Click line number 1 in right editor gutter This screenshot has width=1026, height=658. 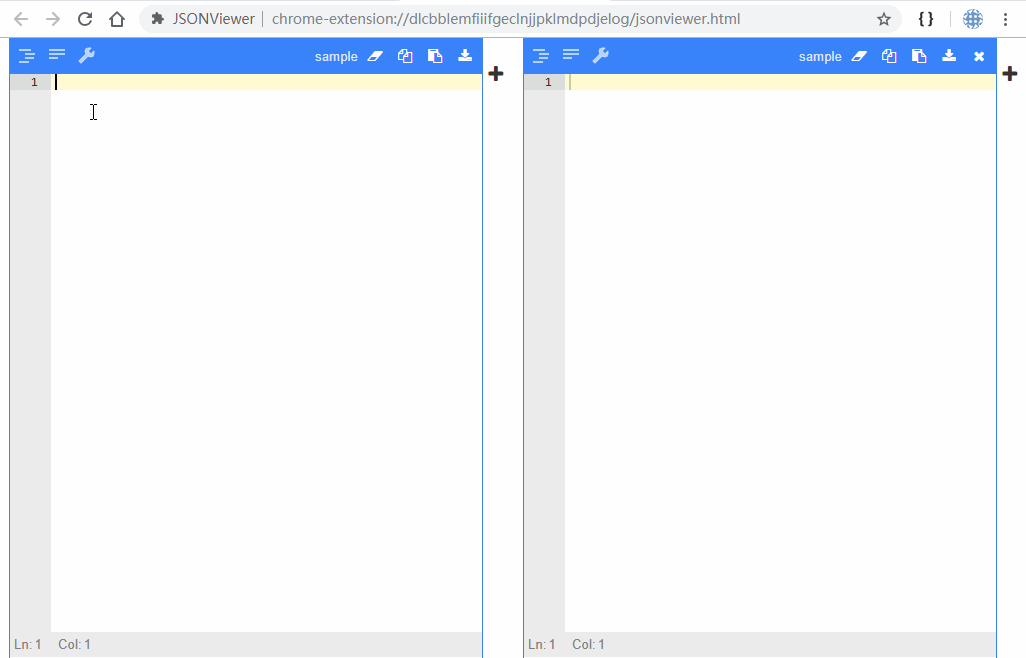click(x=548, y=82)
